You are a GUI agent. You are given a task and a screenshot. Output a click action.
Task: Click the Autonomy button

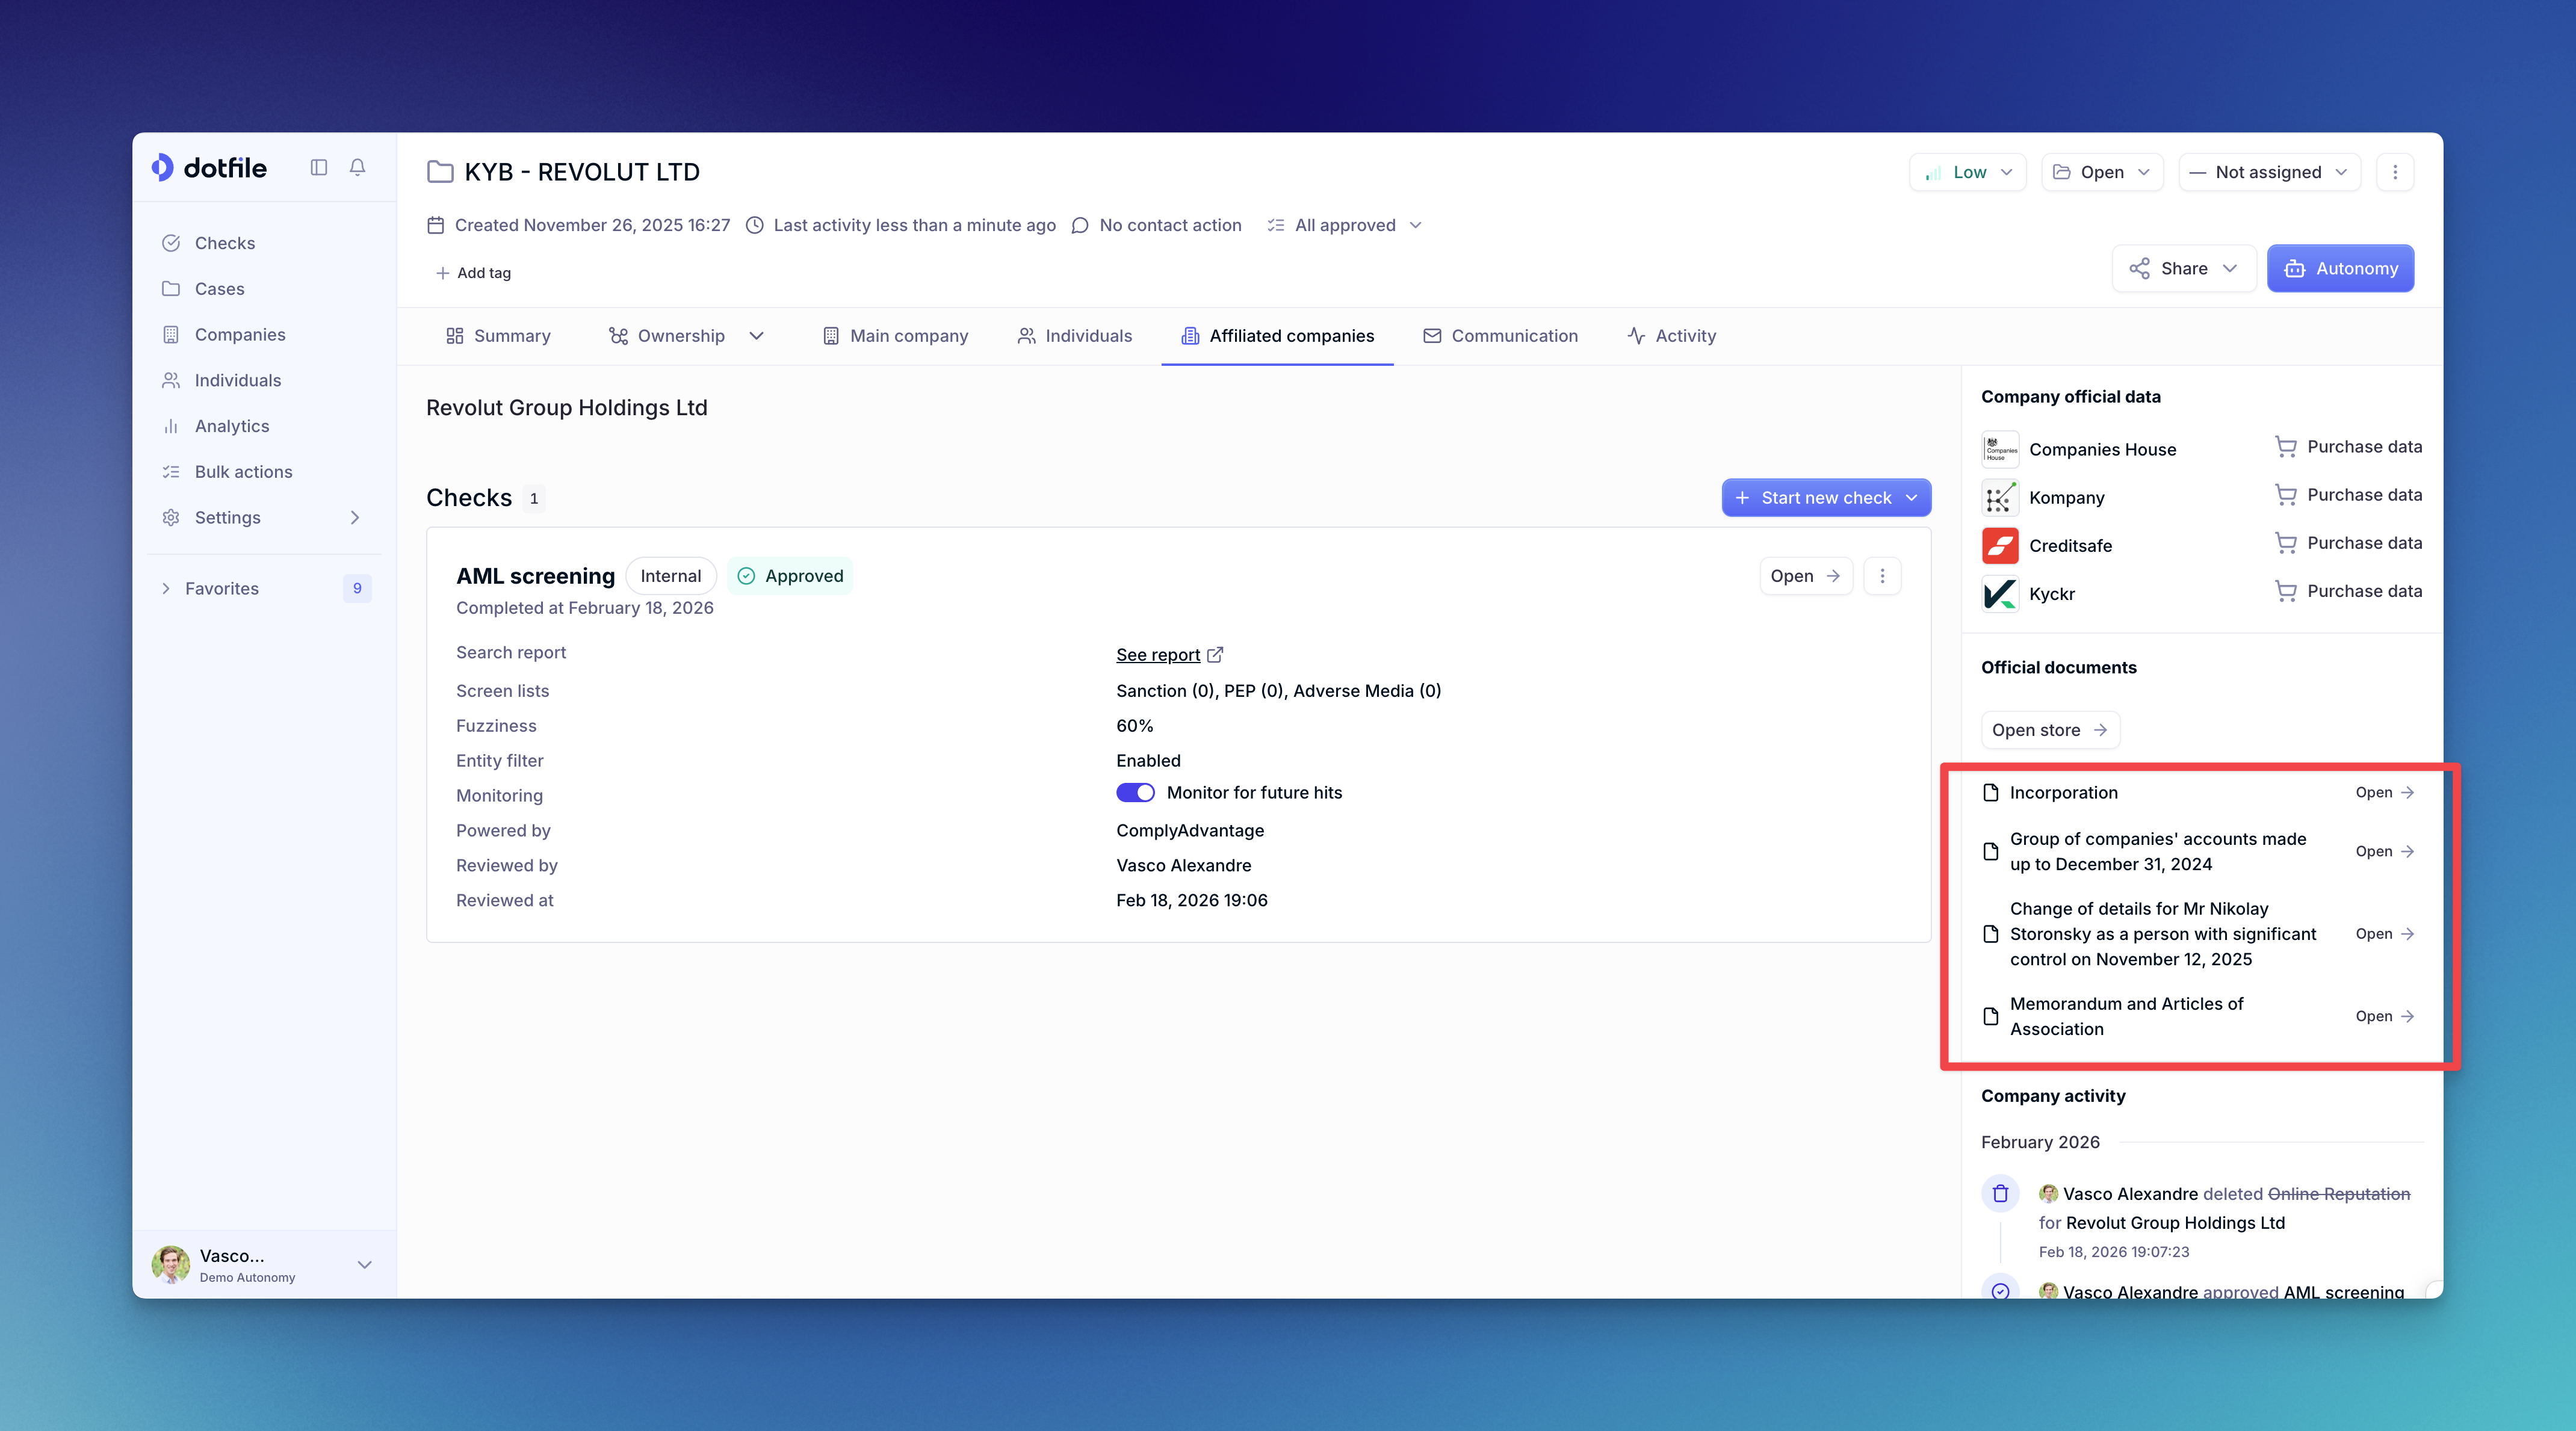[2339, 268]
